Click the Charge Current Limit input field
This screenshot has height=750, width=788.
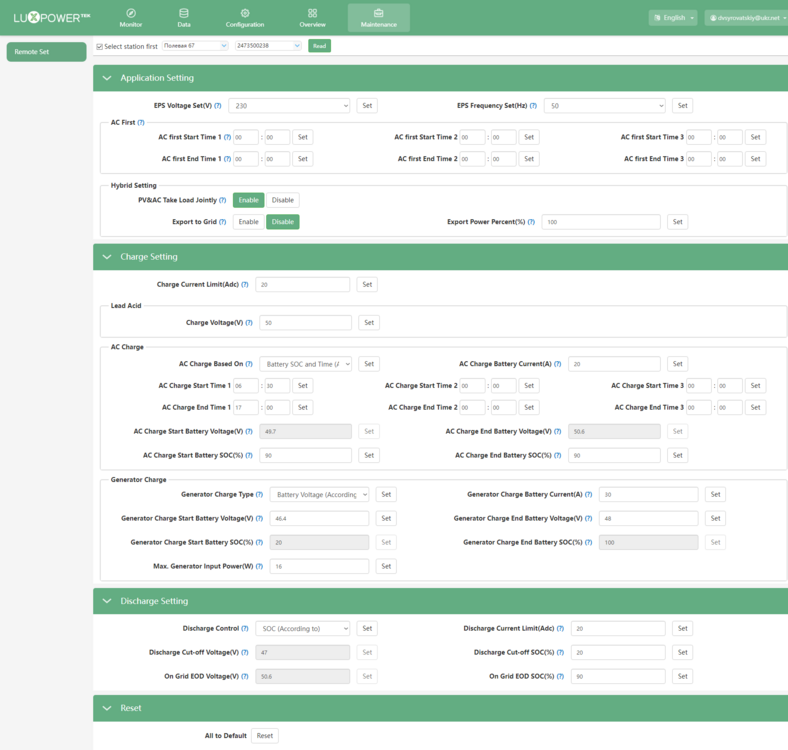(x=303, y=285)
